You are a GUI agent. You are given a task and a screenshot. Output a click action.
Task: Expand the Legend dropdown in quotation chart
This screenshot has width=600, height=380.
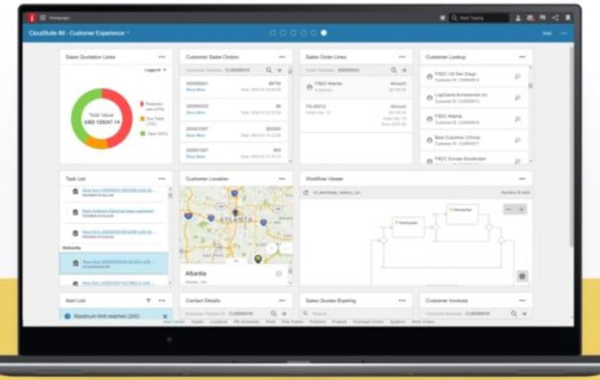(155, 70)
